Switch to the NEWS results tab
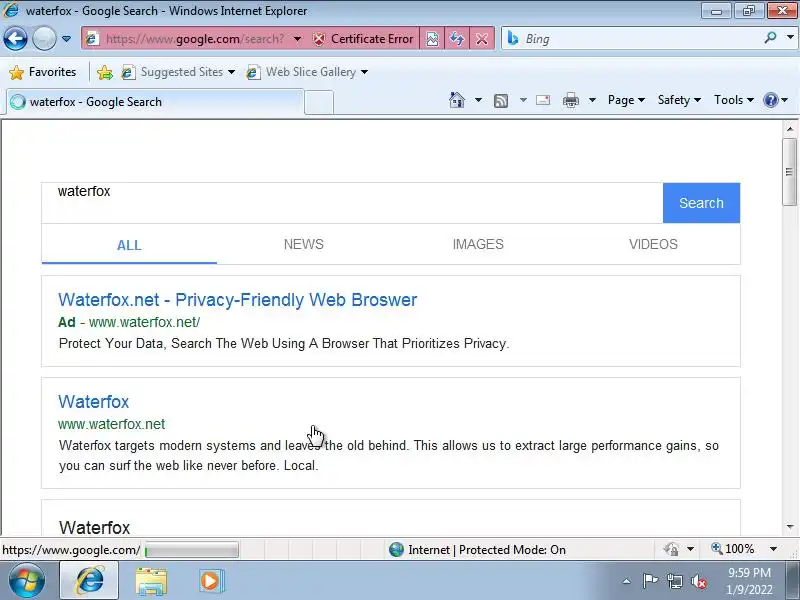The width and height of the screenshot is (800, 600). (x=304, y=244)
